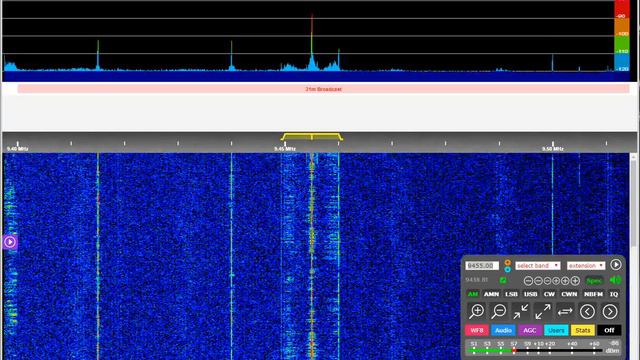Step frequency up with largest plus icon

tap(575, 281)
